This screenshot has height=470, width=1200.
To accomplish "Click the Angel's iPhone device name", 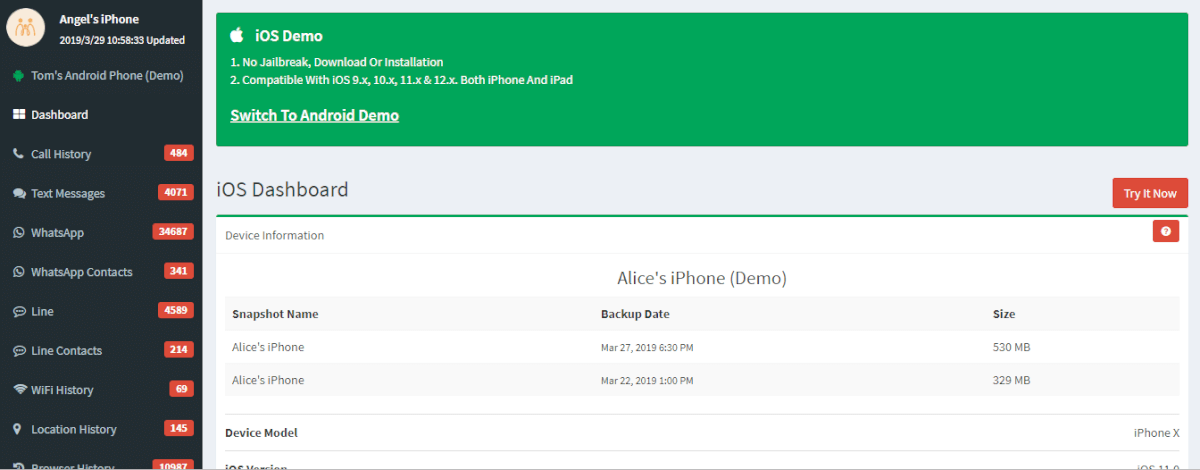I will [99, 19].
